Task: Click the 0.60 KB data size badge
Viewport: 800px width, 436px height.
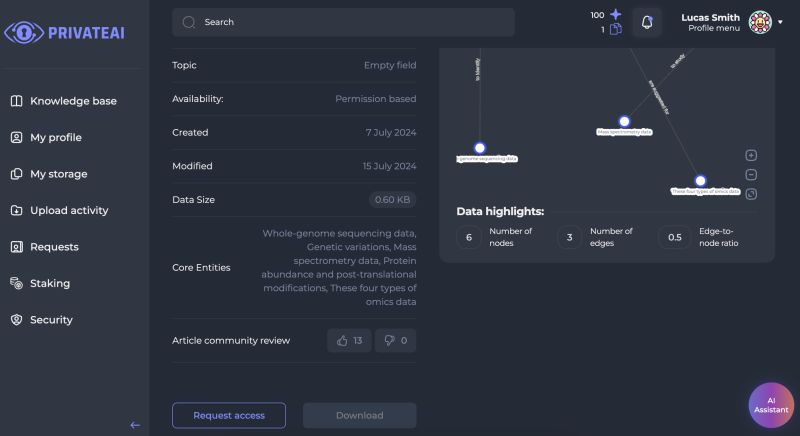Action: [392, 199]
